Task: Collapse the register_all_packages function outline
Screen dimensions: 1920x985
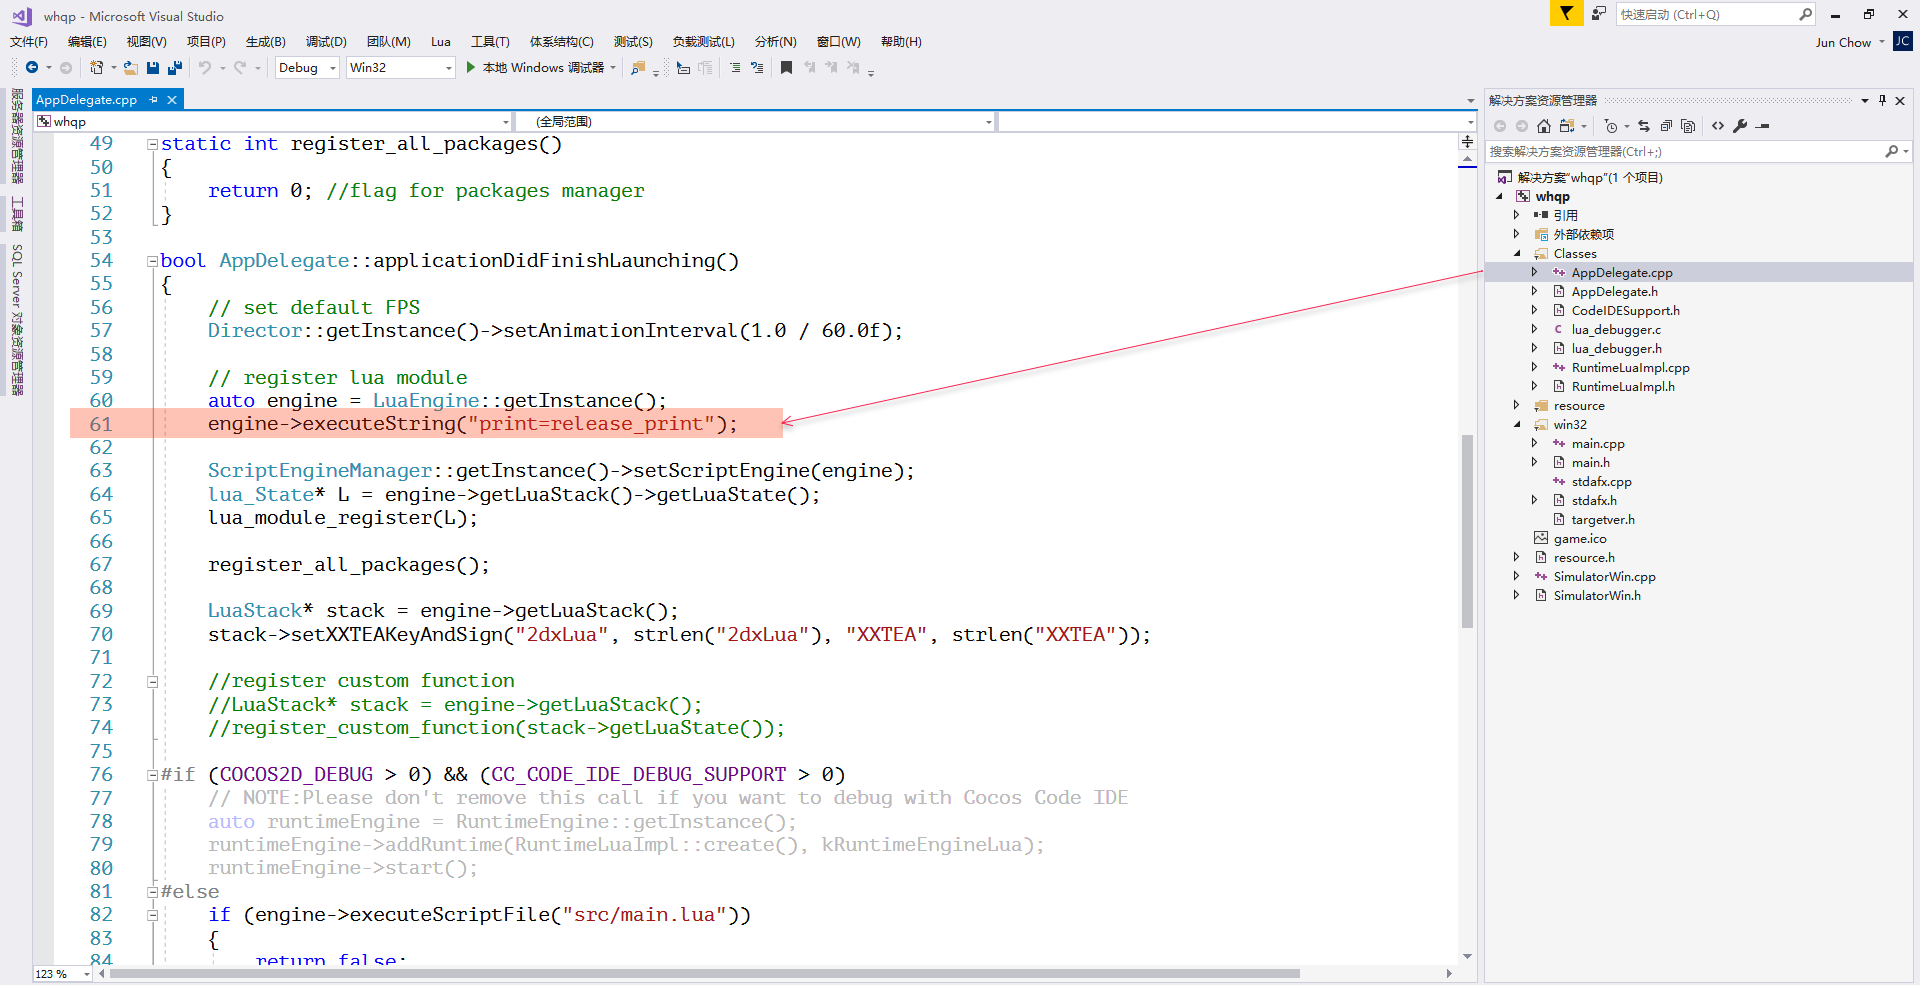Action: click(x=152, y=144)
